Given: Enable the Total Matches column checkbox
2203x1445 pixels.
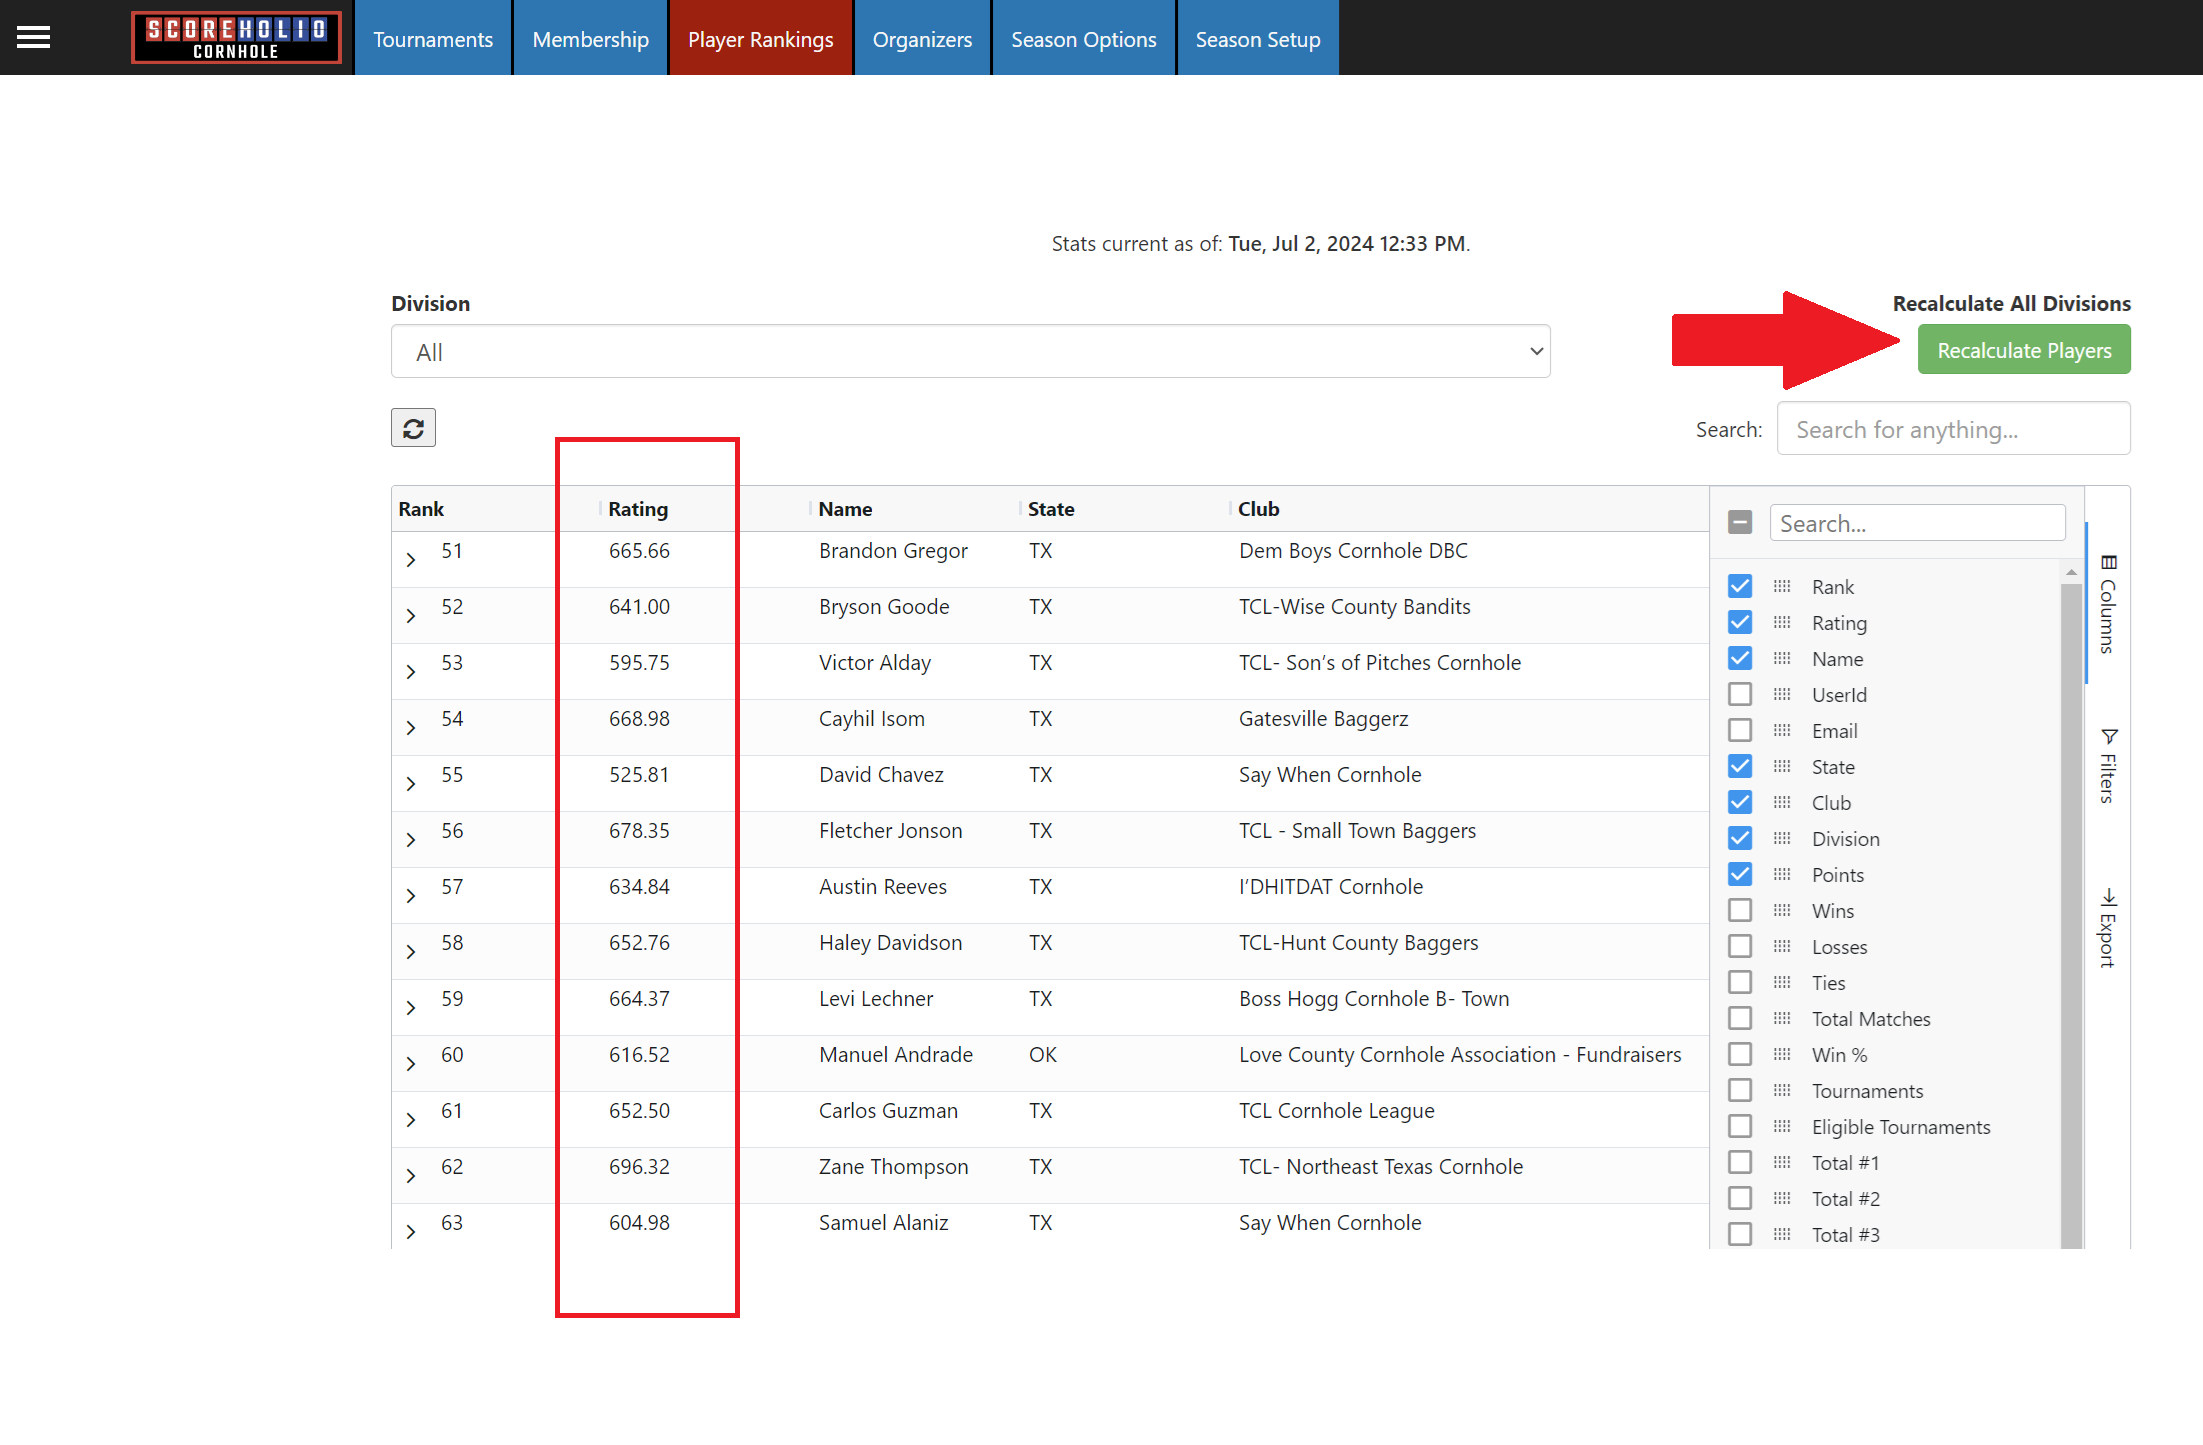Looking at the screenshot, I should [x=1740, y=1019].
